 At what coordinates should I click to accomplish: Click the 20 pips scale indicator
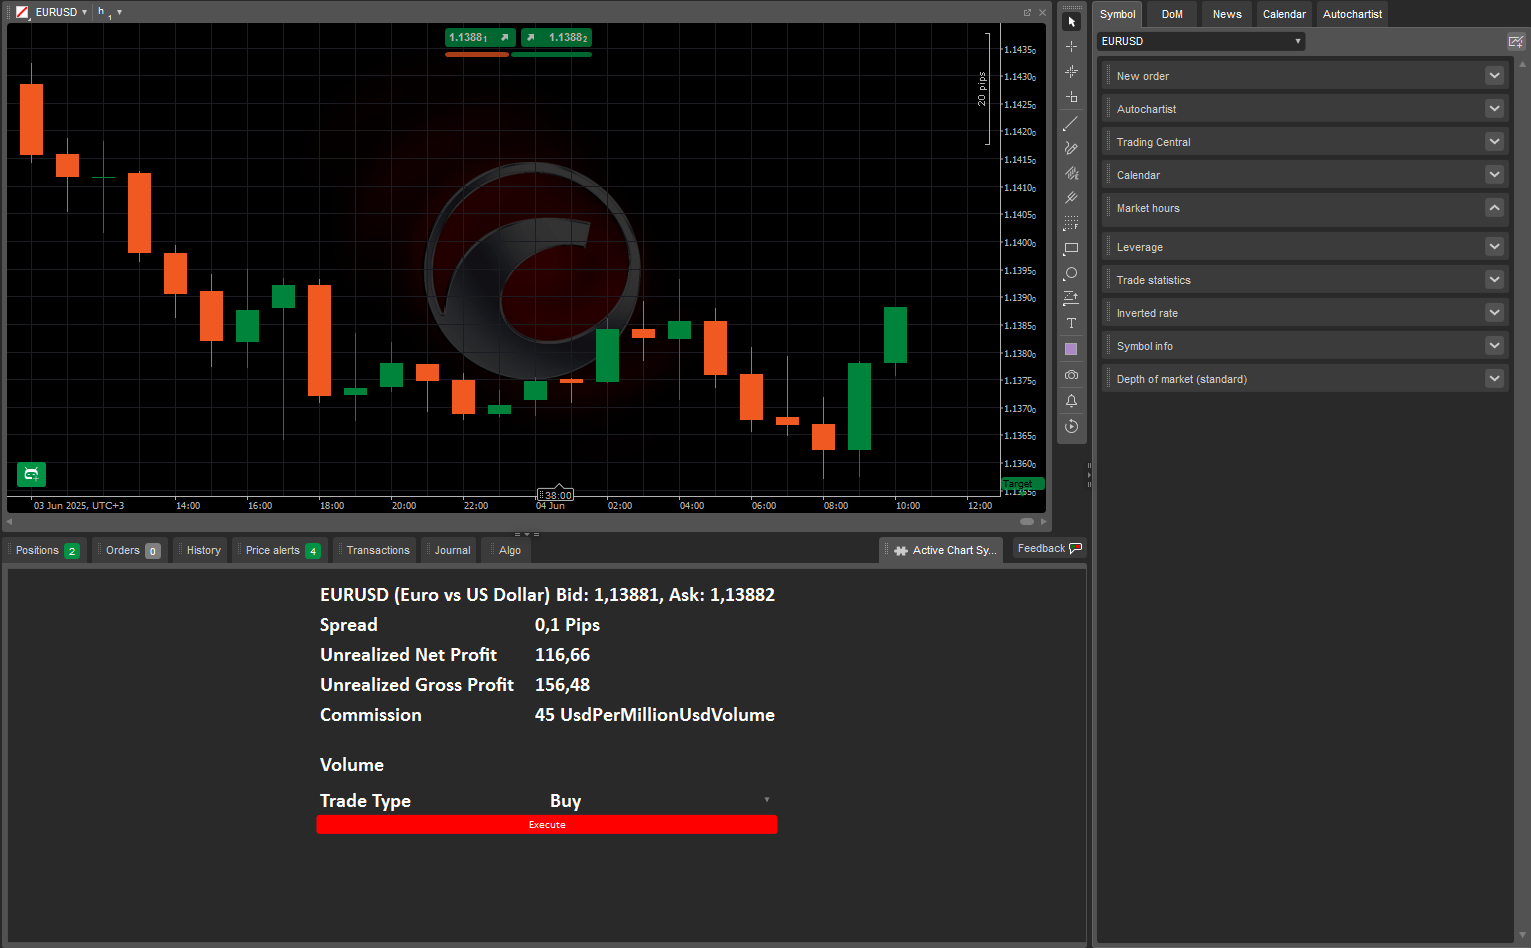[982, 89]
